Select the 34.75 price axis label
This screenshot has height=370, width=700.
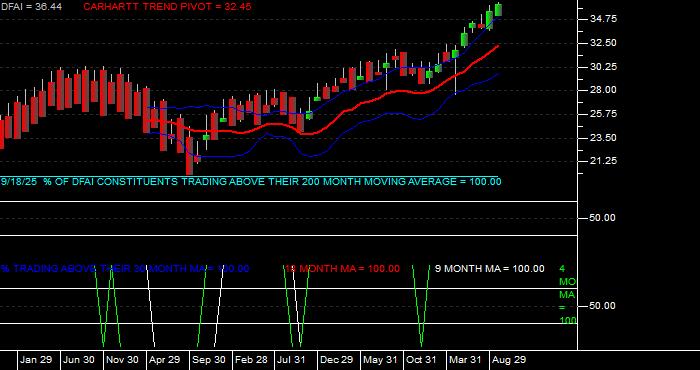pyautogui.click(x=603, y=19)
